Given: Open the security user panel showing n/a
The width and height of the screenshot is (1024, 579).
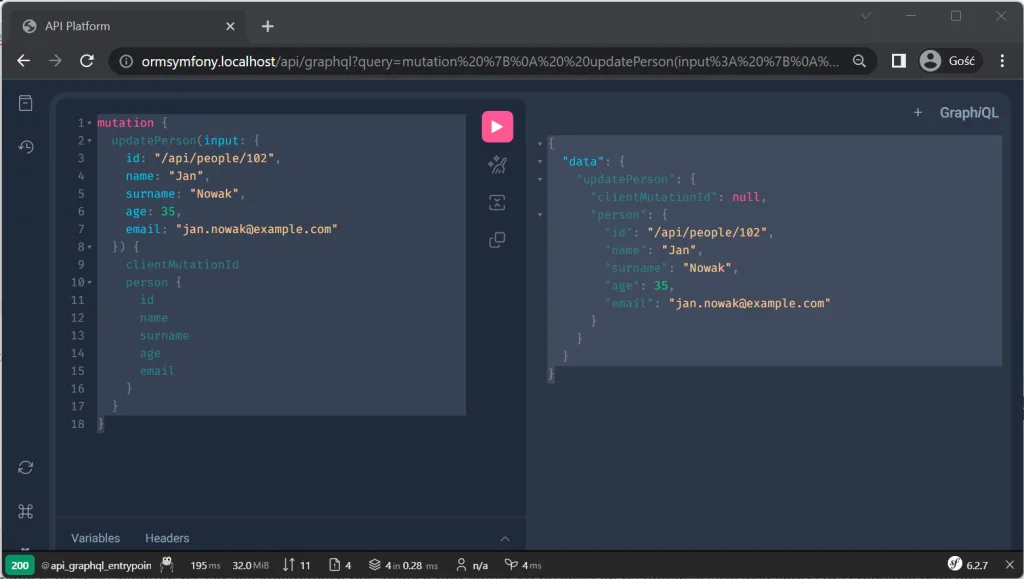Looking at the screenshot, I should [472, 565].
